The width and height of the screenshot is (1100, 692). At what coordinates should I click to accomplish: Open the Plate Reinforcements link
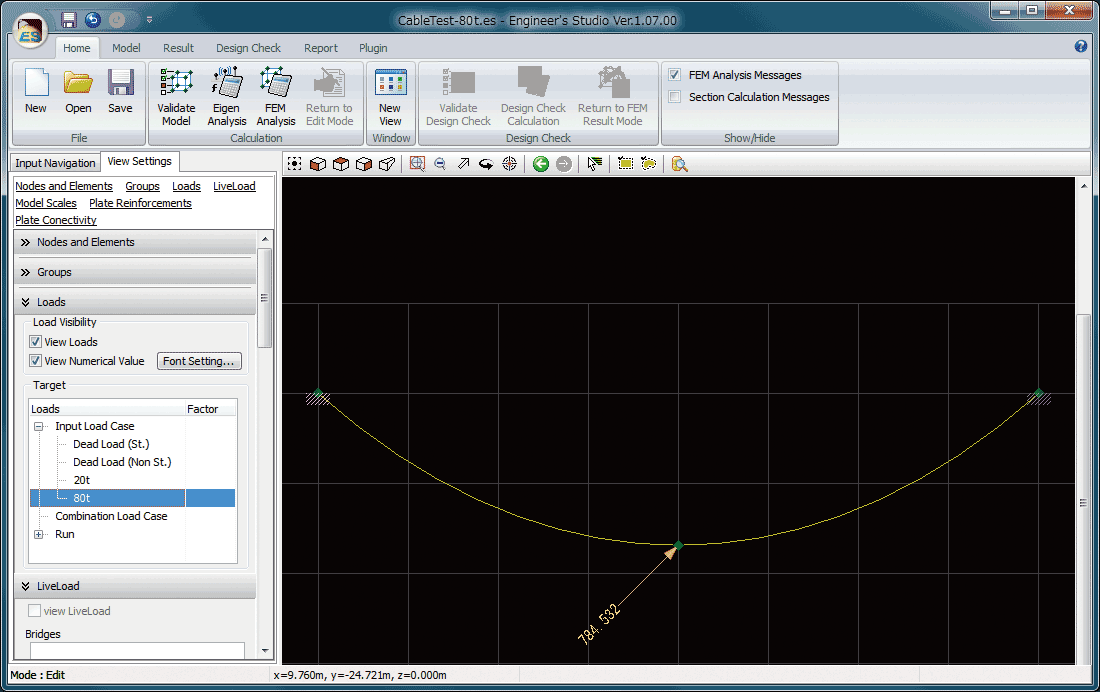(x=140, y=203)
